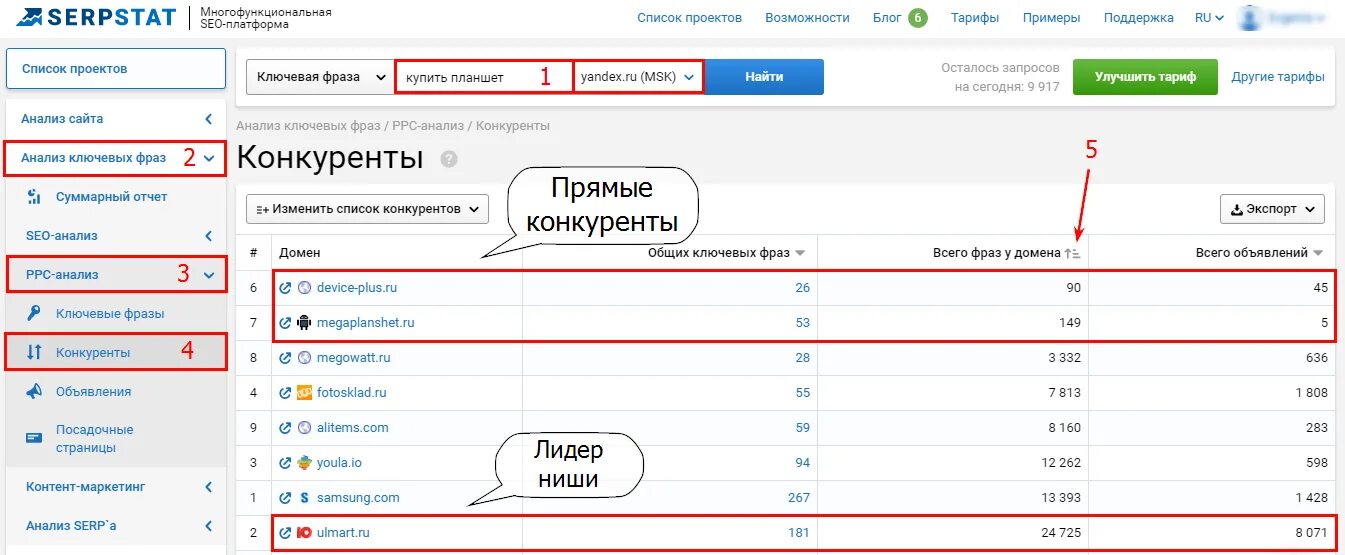Click the blog notification badge 6
The image size is (1345, 555).
pos(918,17)
